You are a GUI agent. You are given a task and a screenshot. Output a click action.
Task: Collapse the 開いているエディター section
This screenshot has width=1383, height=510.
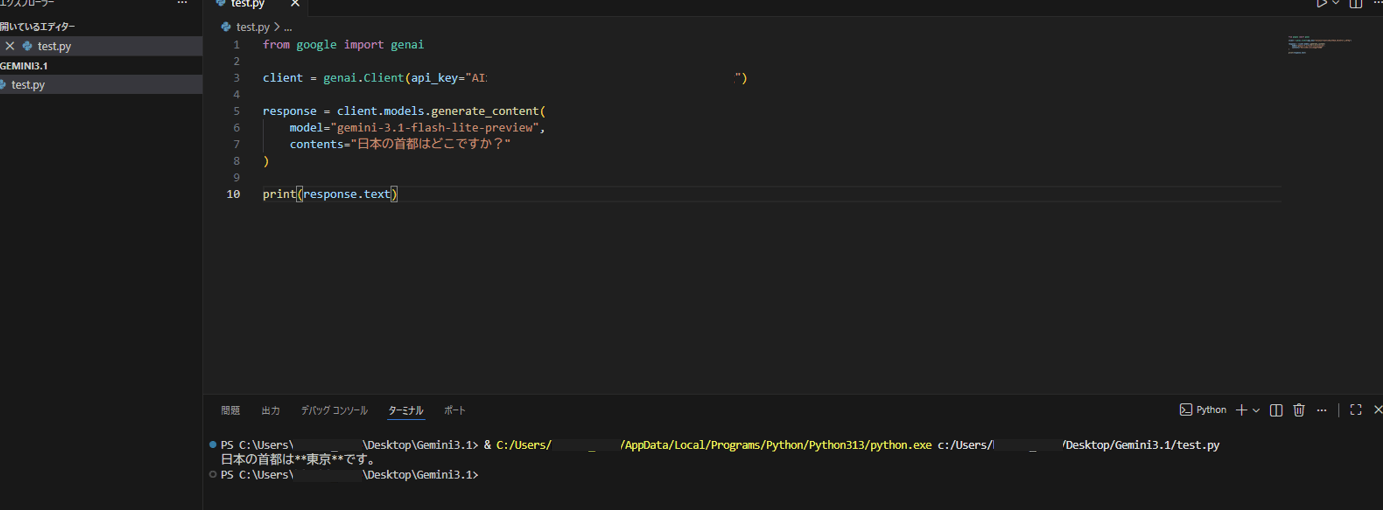38,27
